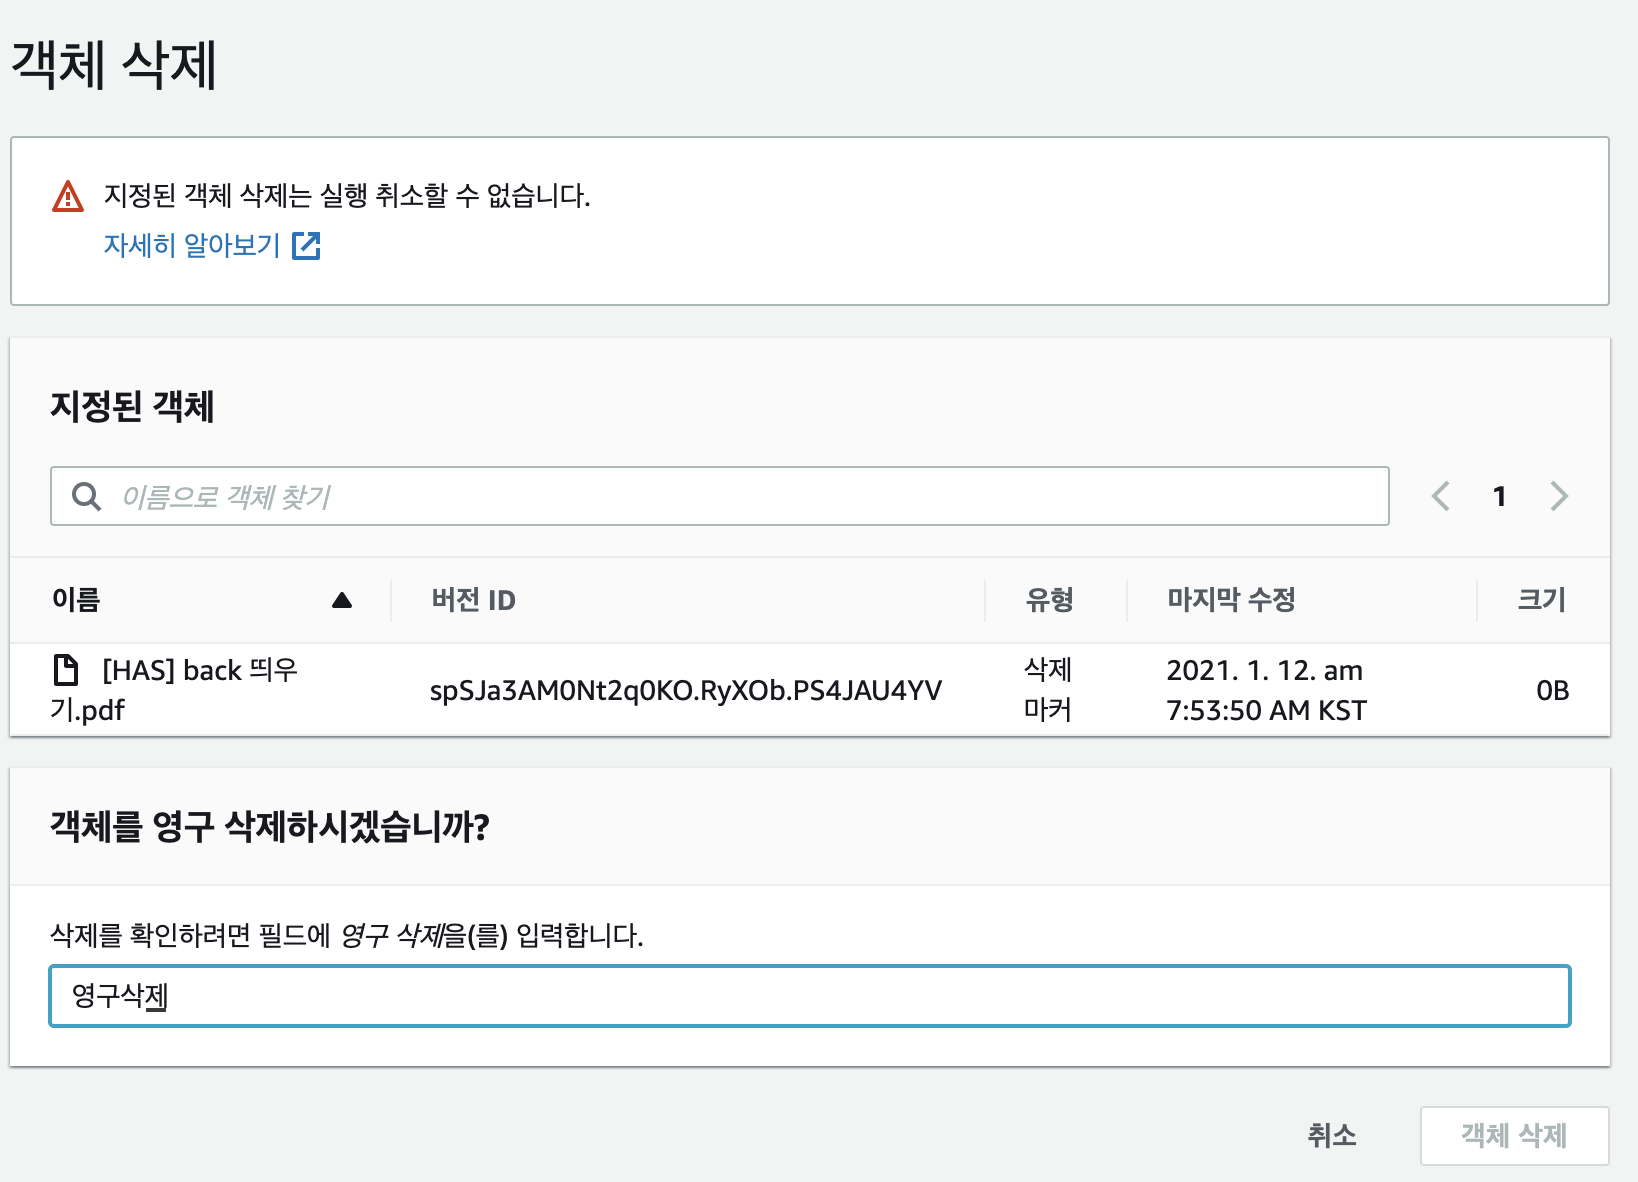Click the version ID spSJa3AM0Nt2q0KO text
The width and height of the screenshot is (1638, 1182).
685,691
